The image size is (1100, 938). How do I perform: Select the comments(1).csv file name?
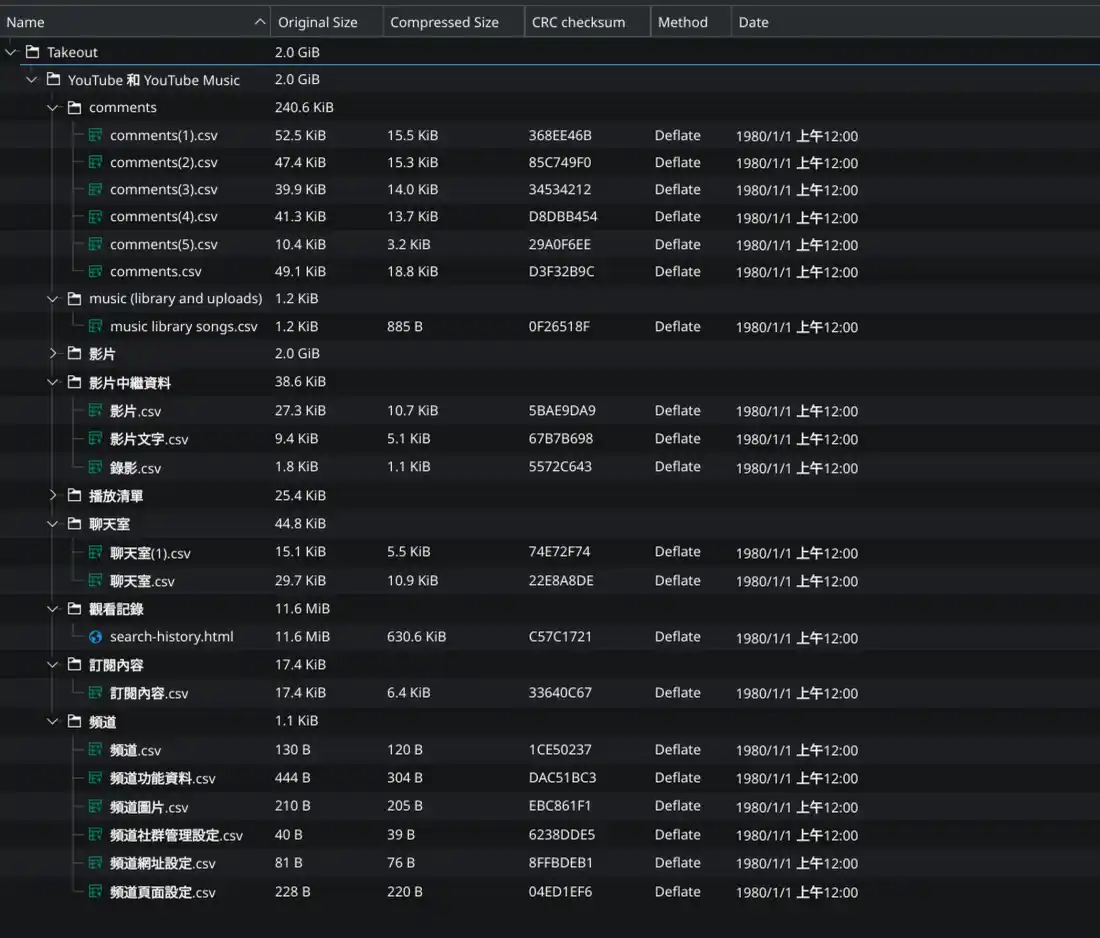click(163, 135)
